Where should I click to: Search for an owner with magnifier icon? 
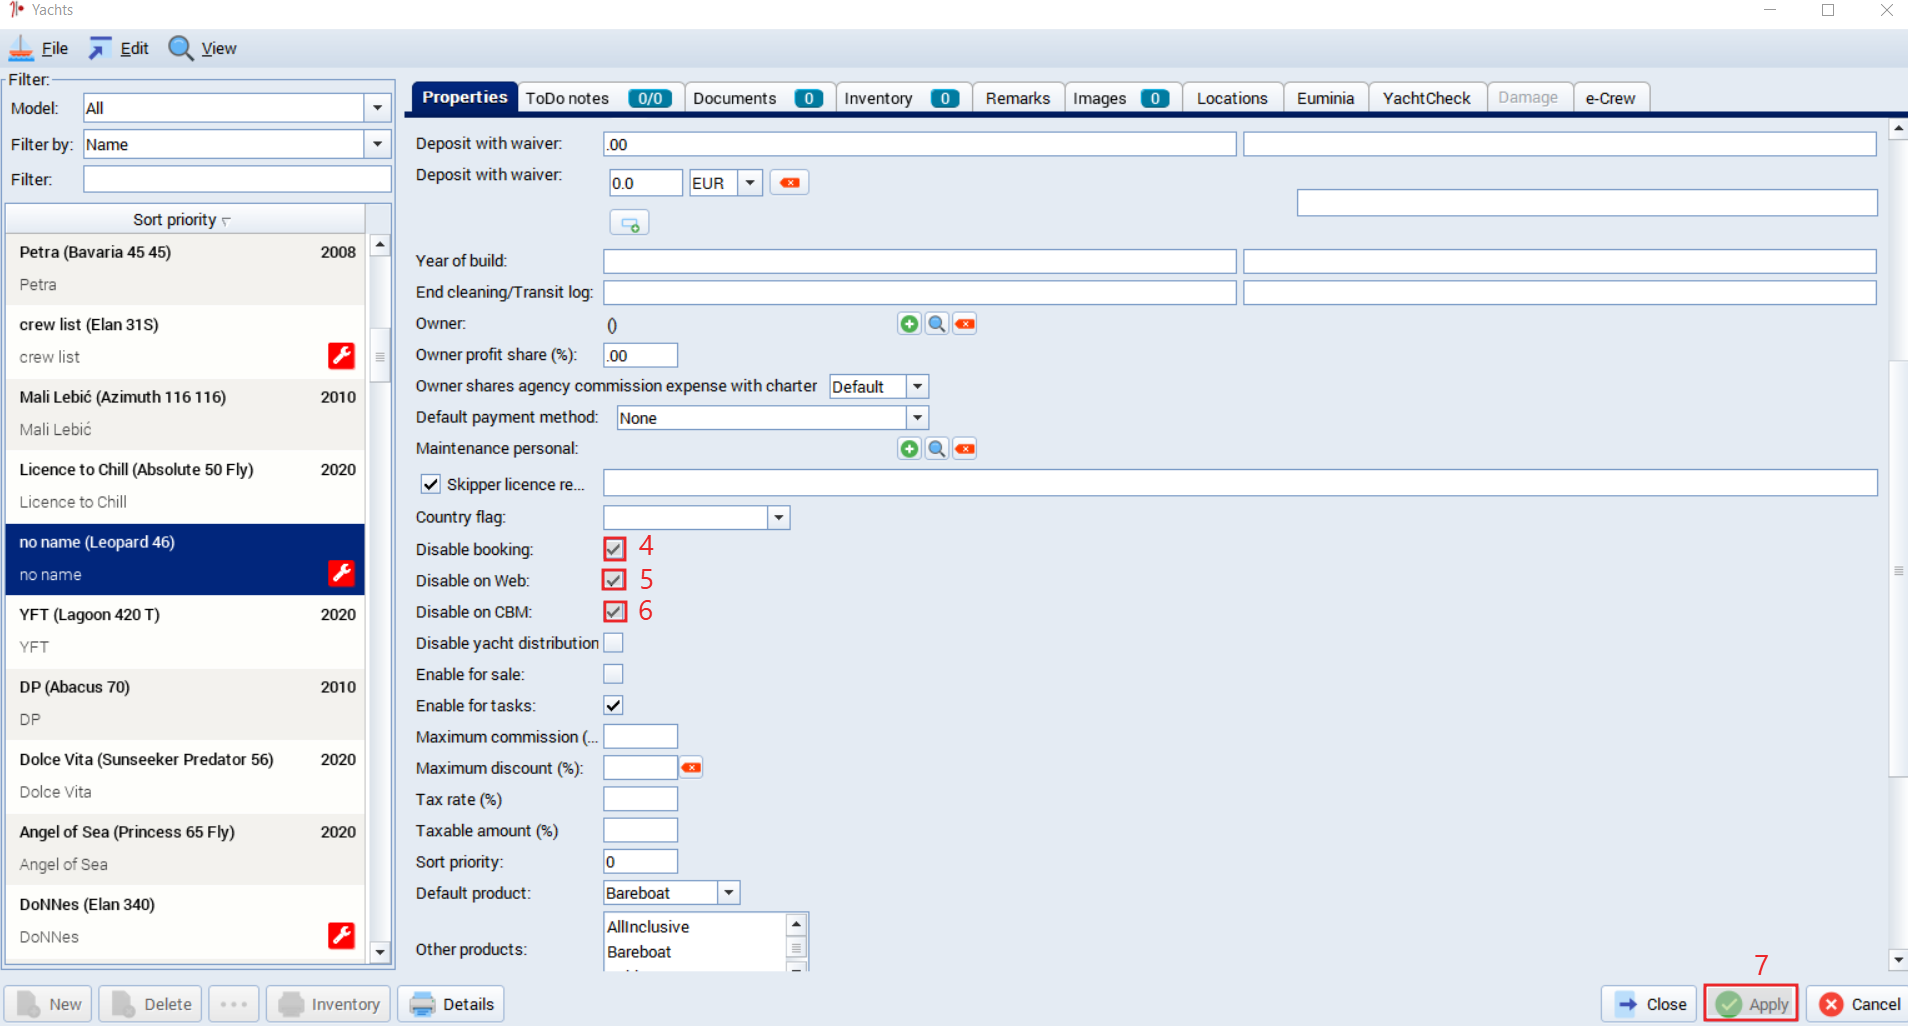click(937, 324)
